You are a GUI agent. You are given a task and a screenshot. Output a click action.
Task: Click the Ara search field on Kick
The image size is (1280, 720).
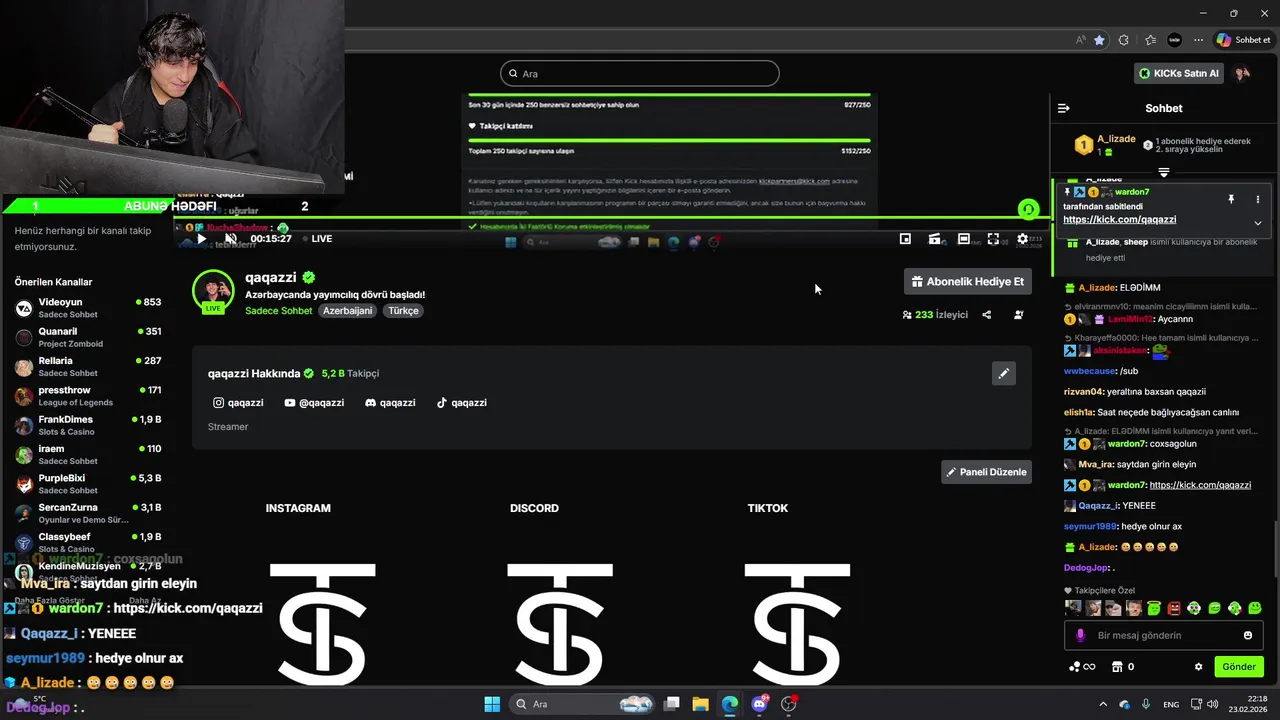pyautogui.click(x=640, y=74)
